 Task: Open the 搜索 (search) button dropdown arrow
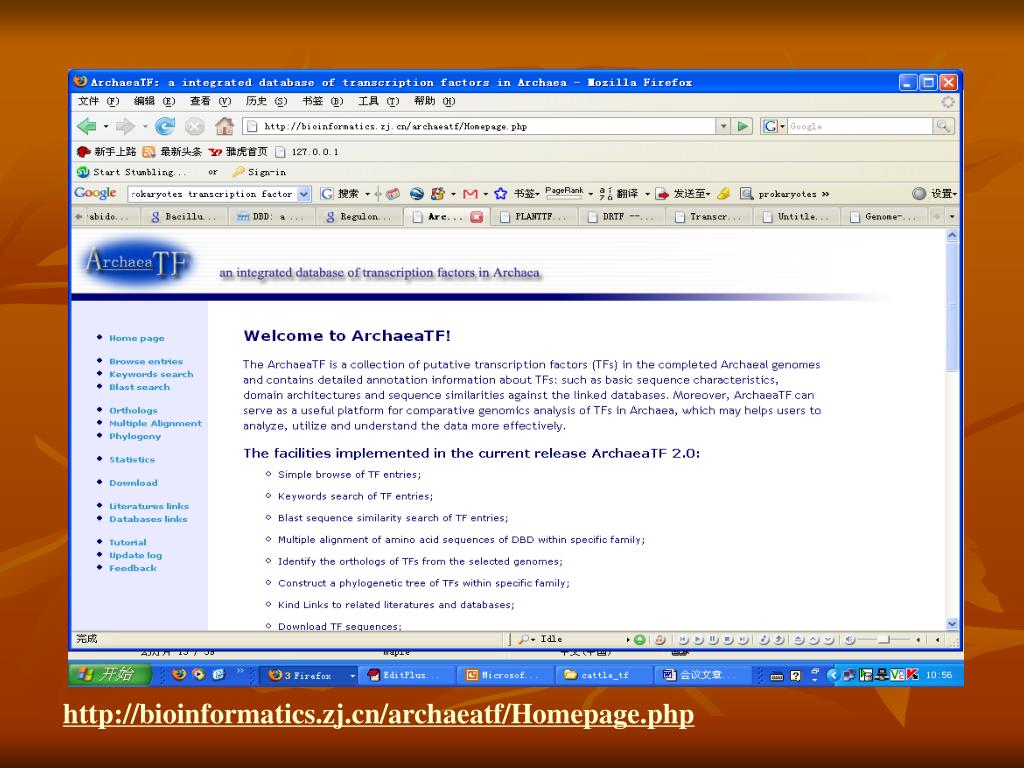pos(367,194)
